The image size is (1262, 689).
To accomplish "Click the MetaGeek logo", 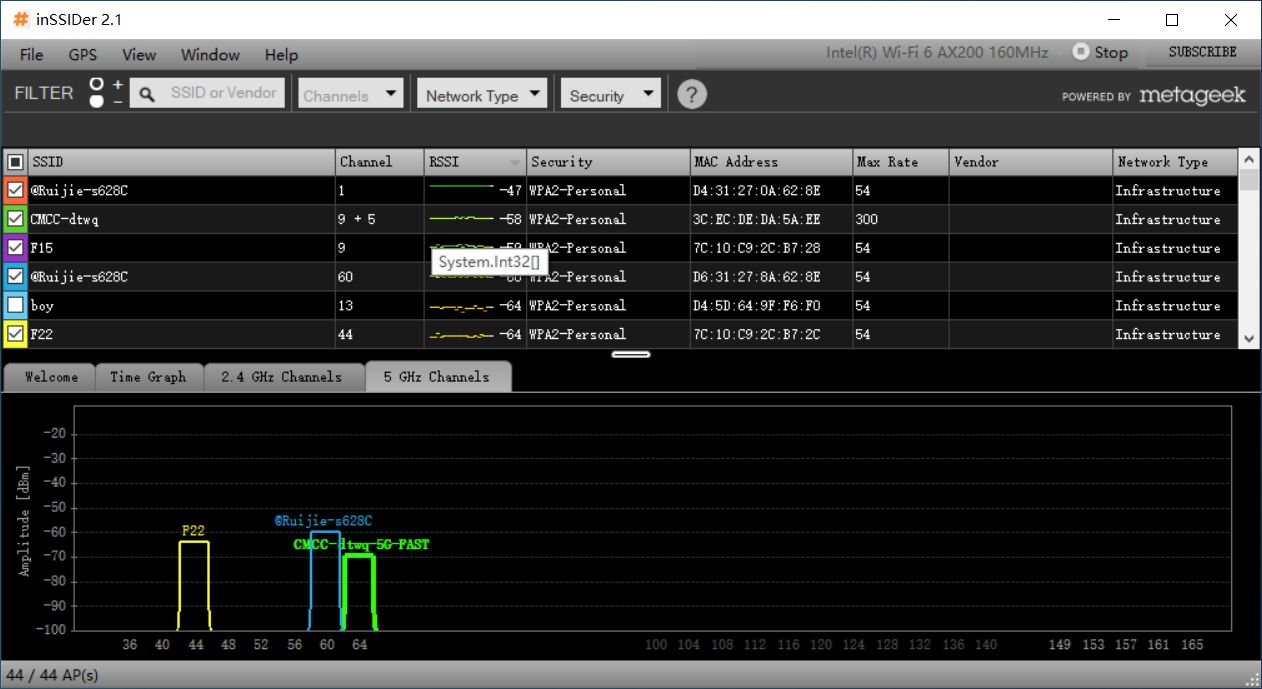I will tap(1192, 95).
